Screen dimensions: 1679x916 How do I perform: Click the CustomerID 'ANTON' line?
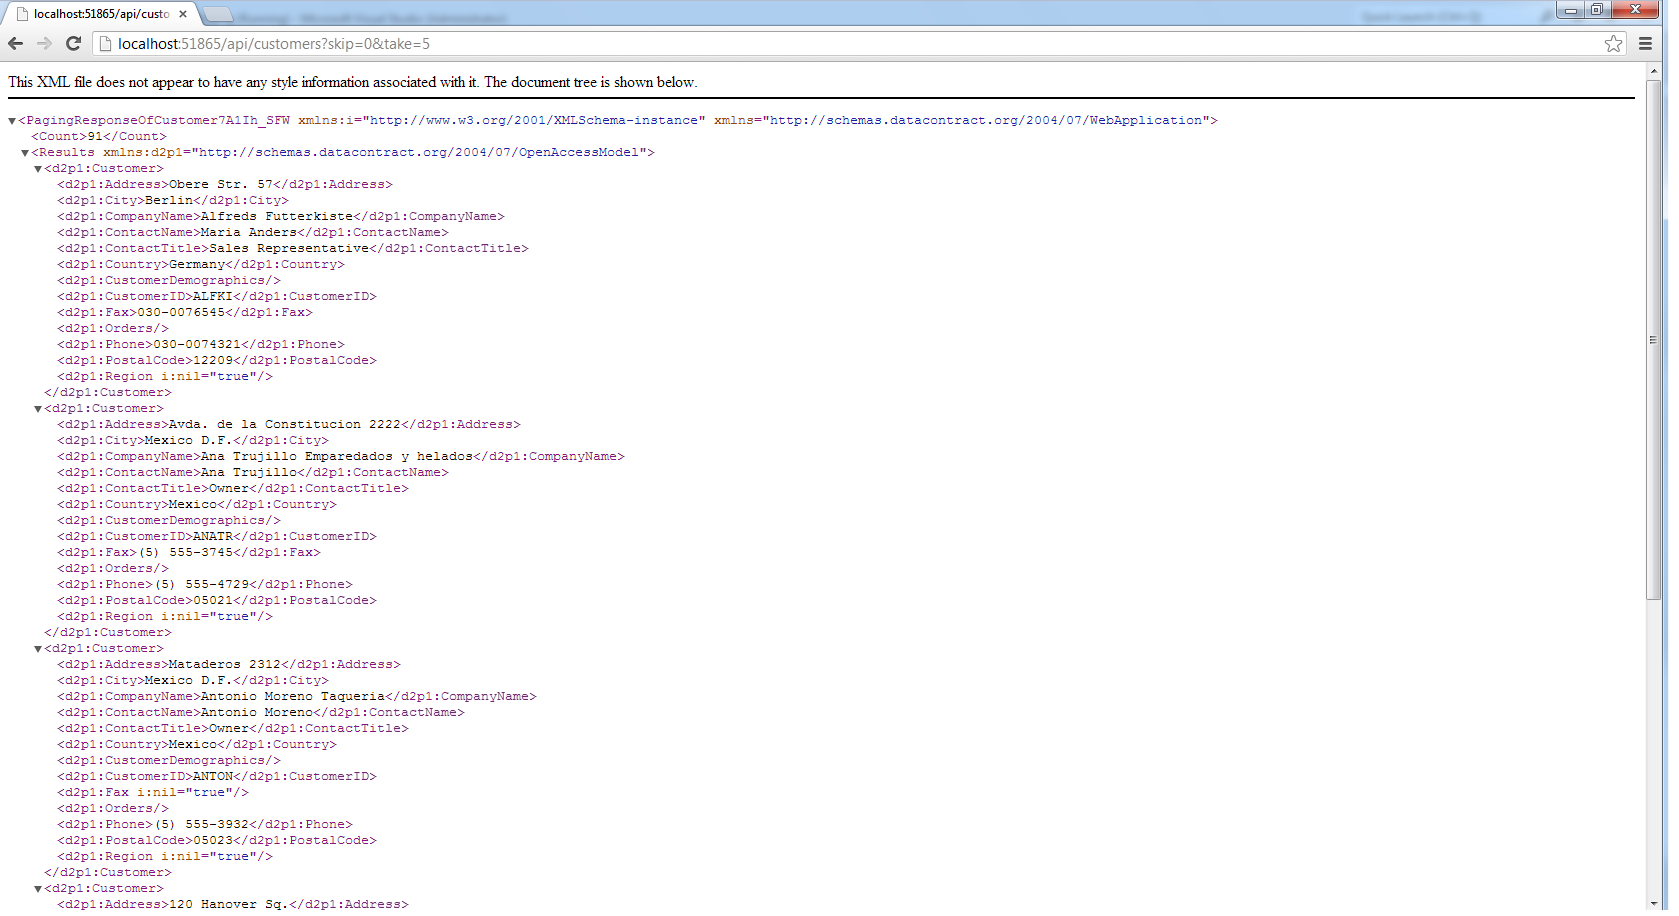point(217,777)
